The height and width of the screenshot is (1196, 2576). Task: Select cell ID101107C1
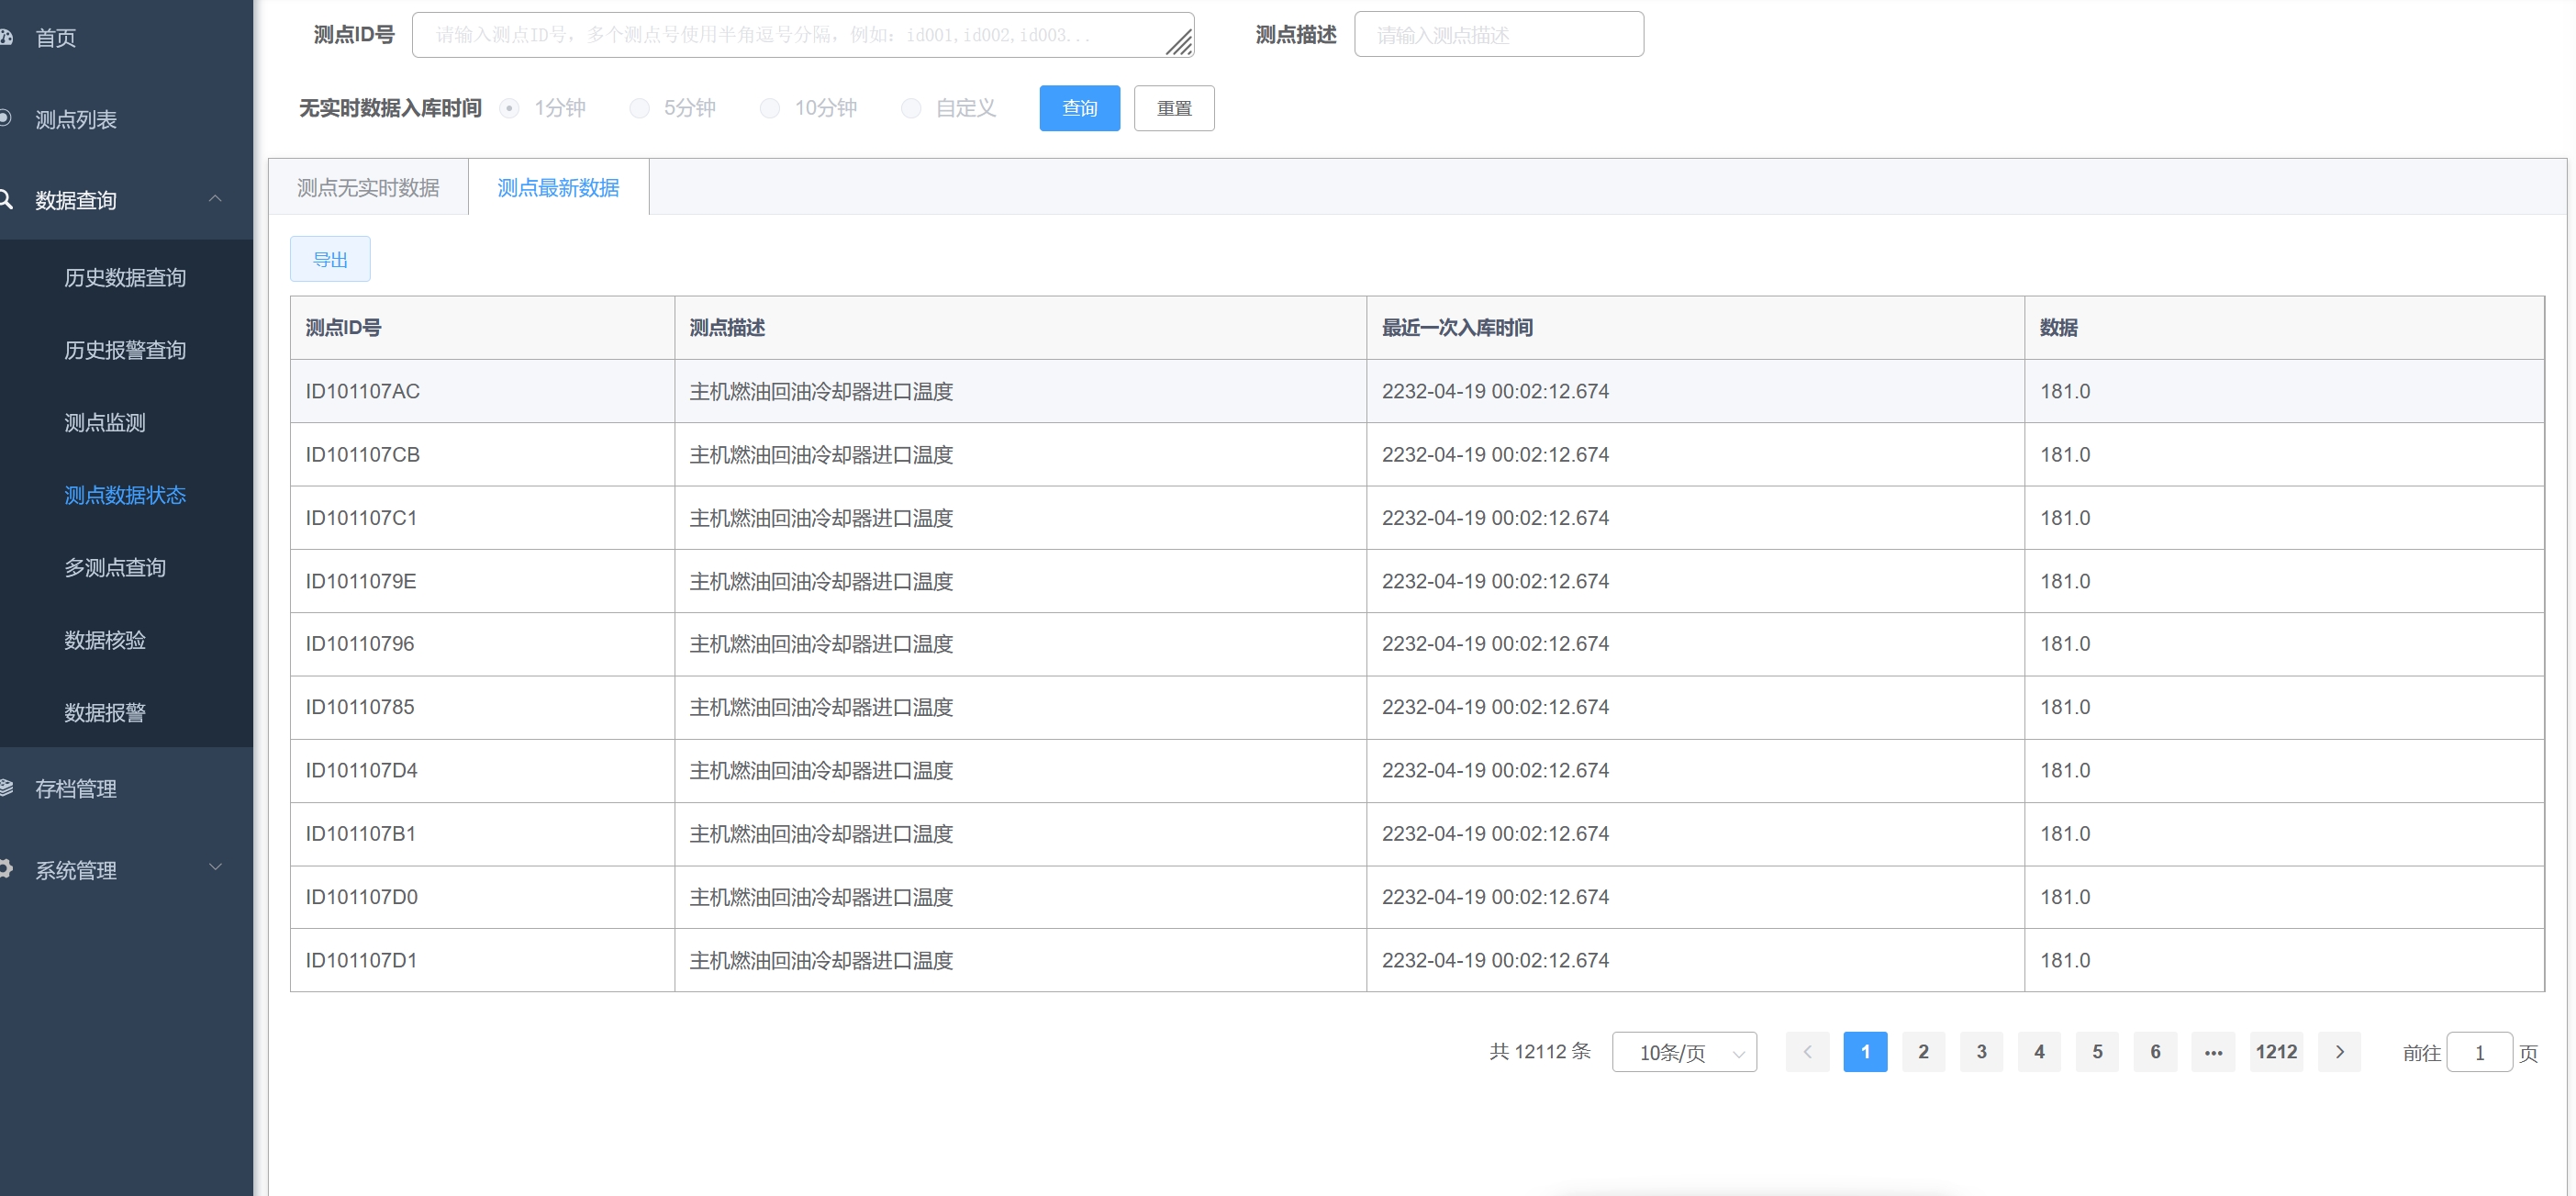click(482, 518)
